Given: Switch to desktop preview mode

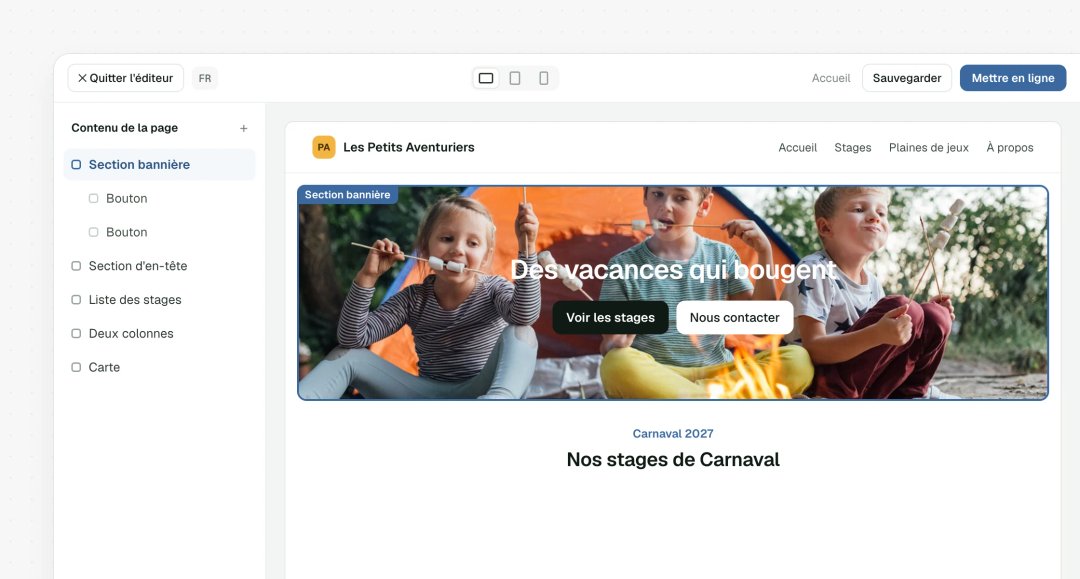Looking at the screenshot, I should click(486, 78).
